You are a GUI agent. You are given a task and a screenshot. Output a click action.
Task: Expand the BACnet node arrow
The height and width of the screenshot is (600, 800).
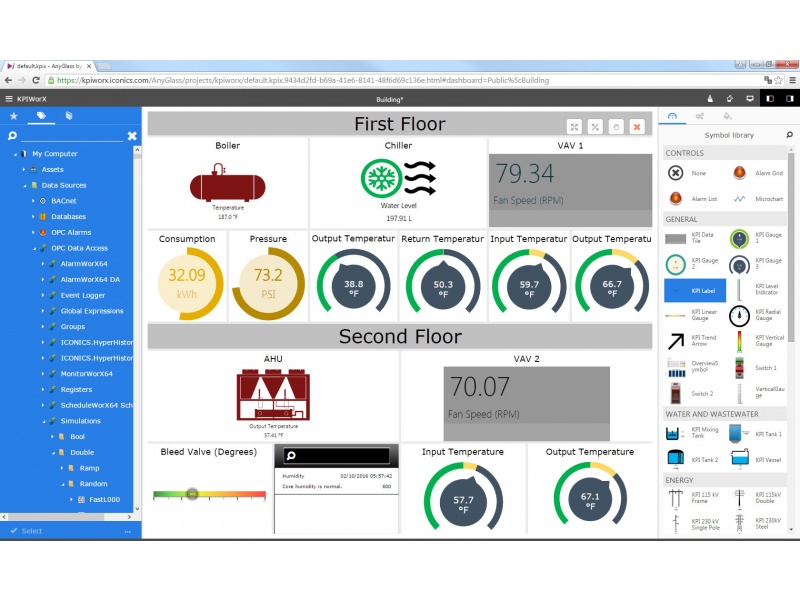coord(34,201)
